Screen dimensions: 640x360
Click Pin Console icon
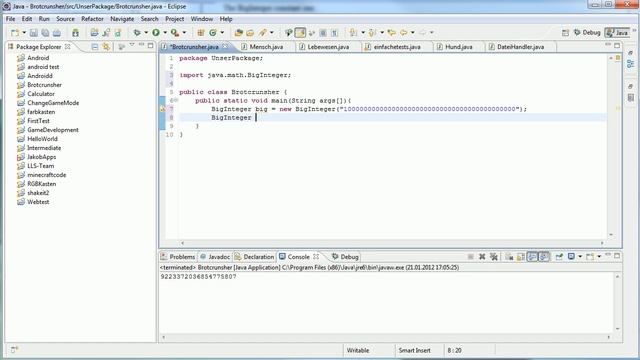[x=559, y=257]
